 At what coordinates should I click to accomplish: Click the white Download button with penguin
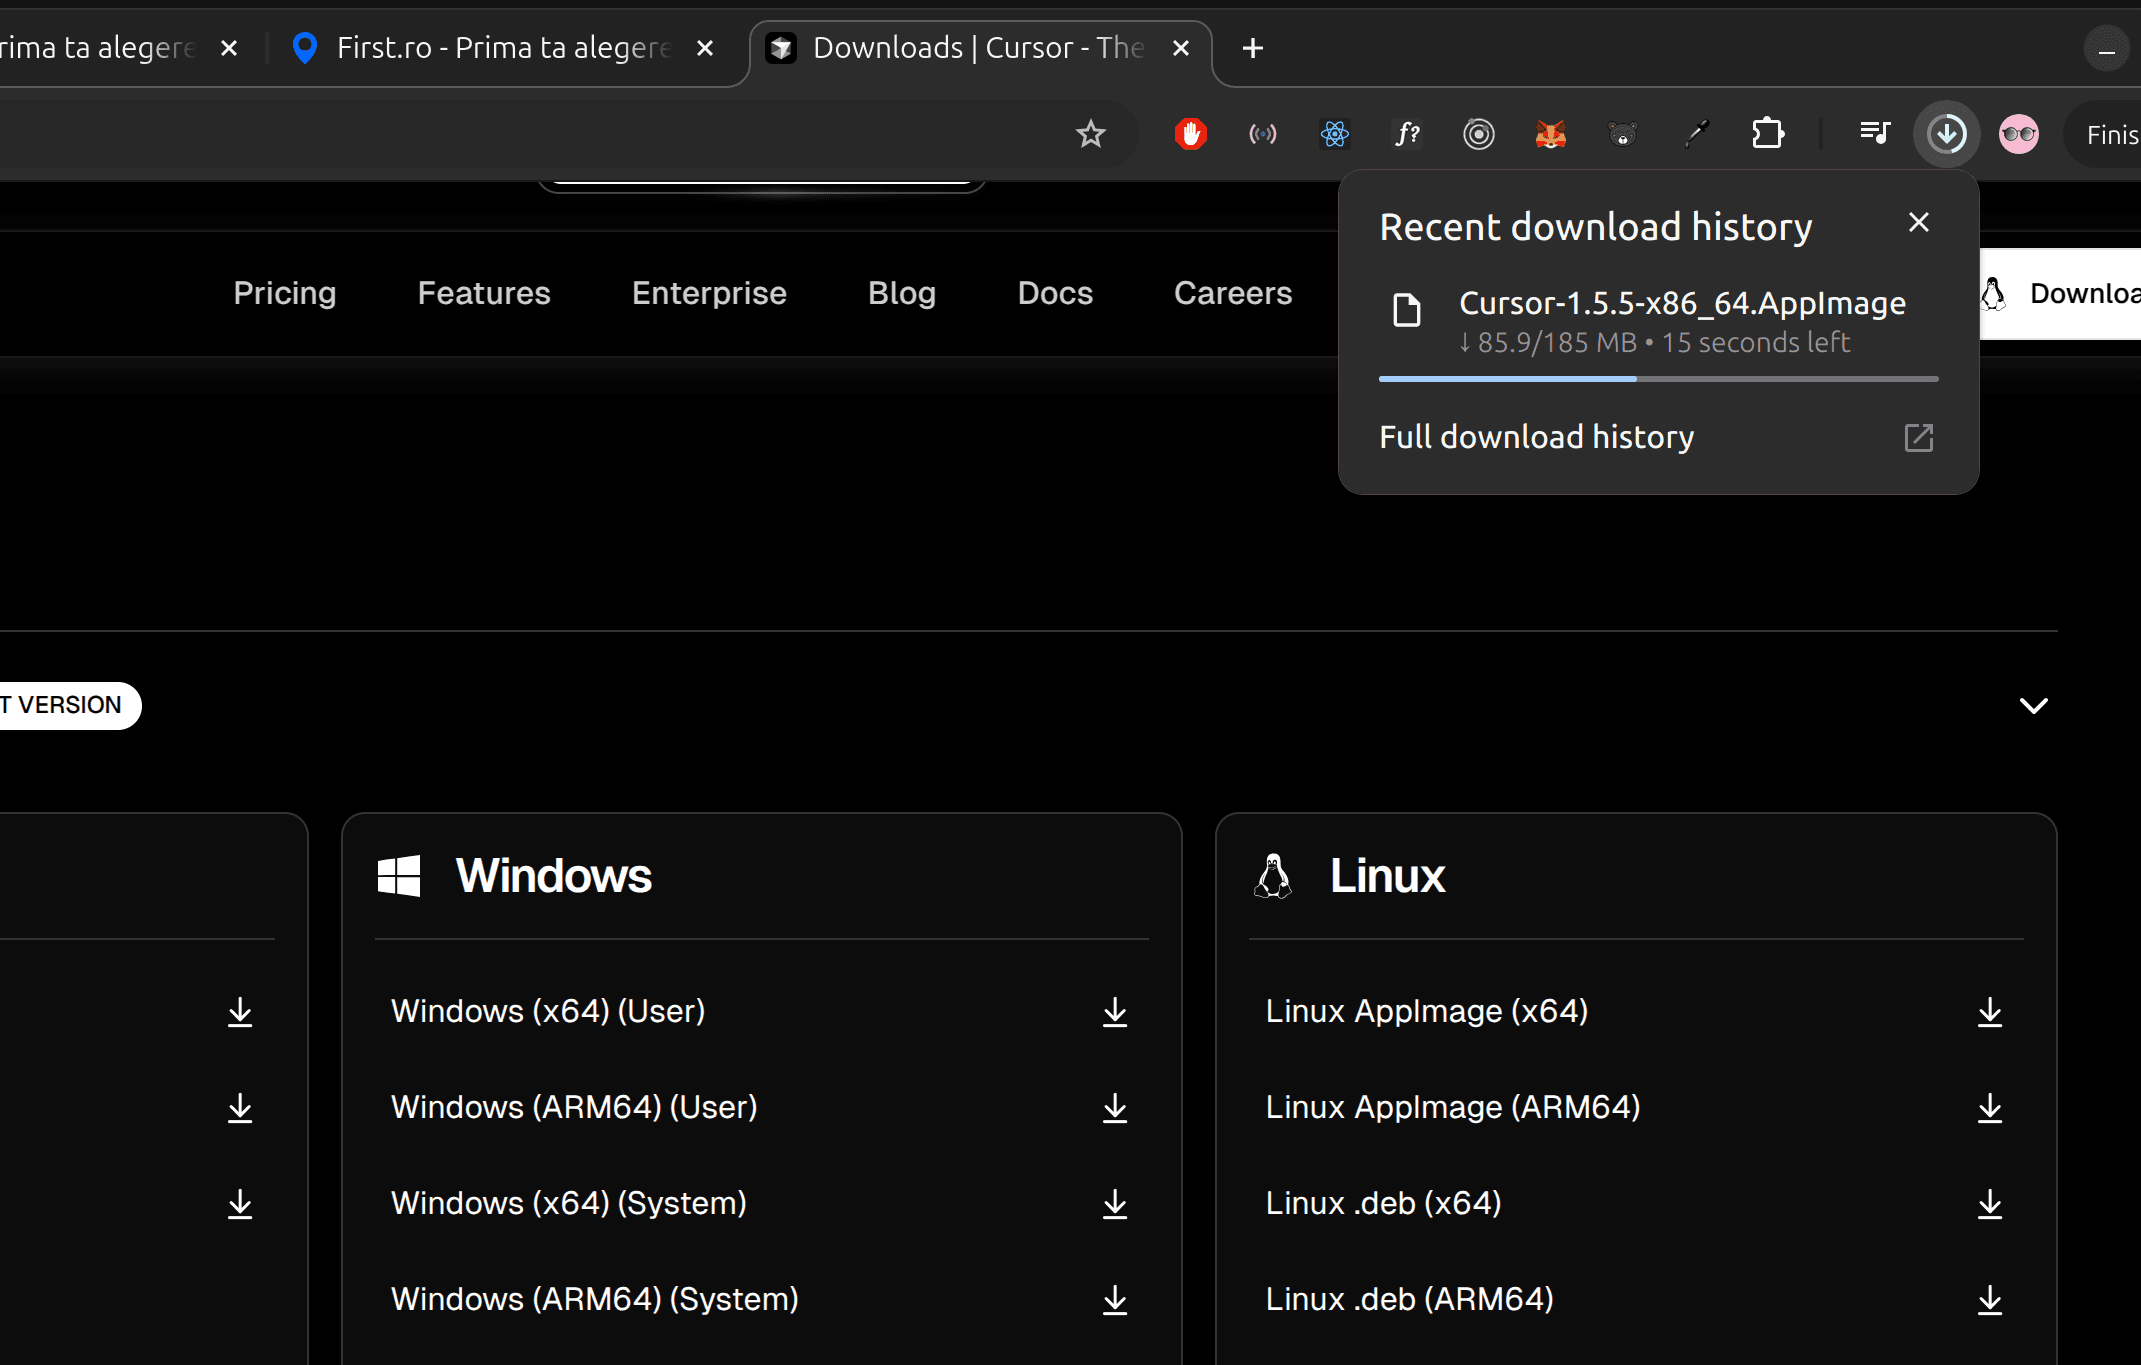coord(2061,293)
